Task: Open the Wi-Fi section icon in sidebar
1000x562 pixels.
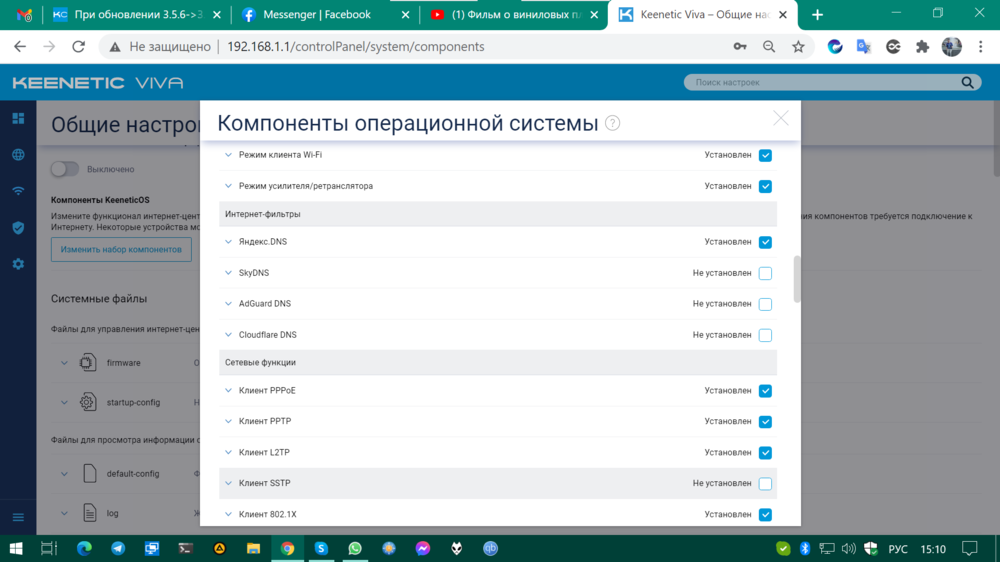Action: click(18, 191)
